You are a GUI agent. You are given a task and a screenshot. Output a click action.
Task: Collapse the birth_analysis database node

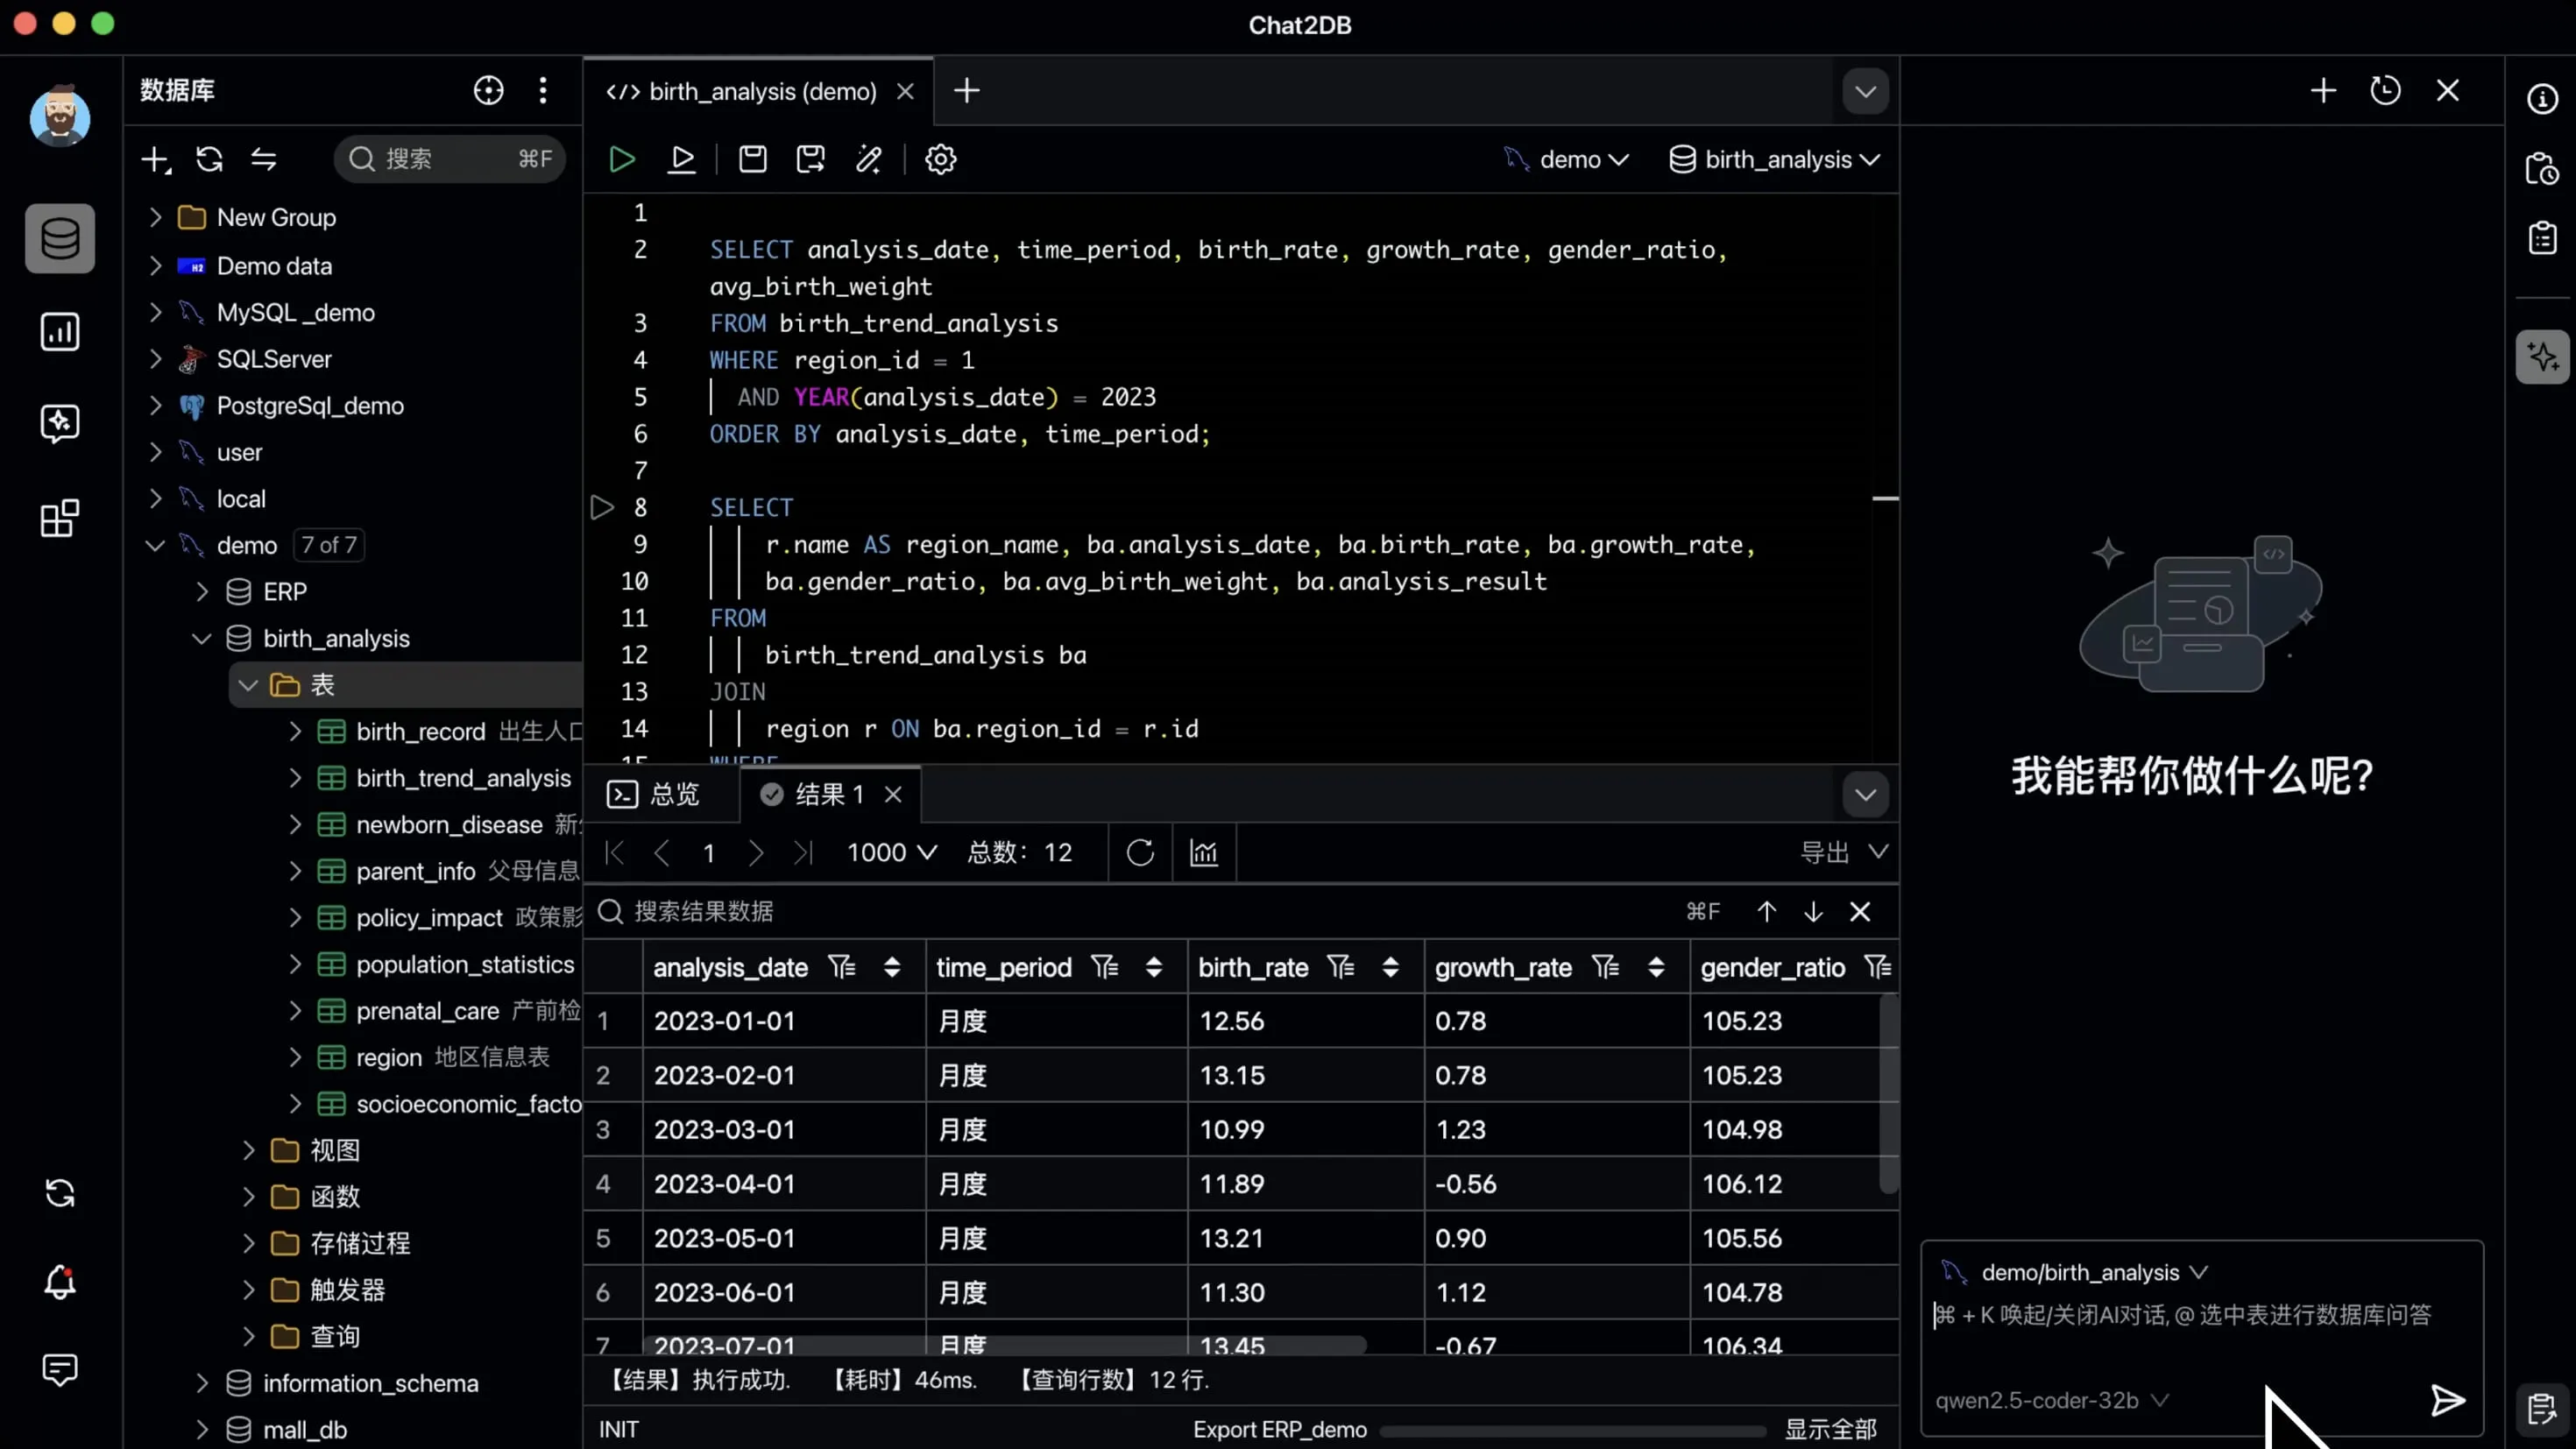[x=201, y=638]
